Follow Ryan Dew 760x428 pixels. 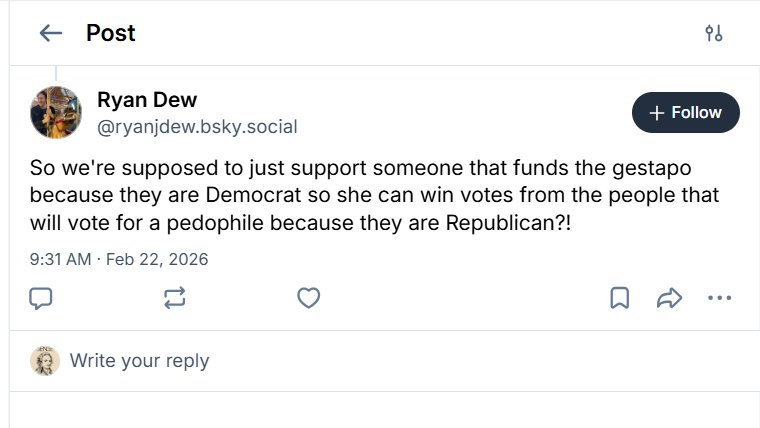[686, 113]
